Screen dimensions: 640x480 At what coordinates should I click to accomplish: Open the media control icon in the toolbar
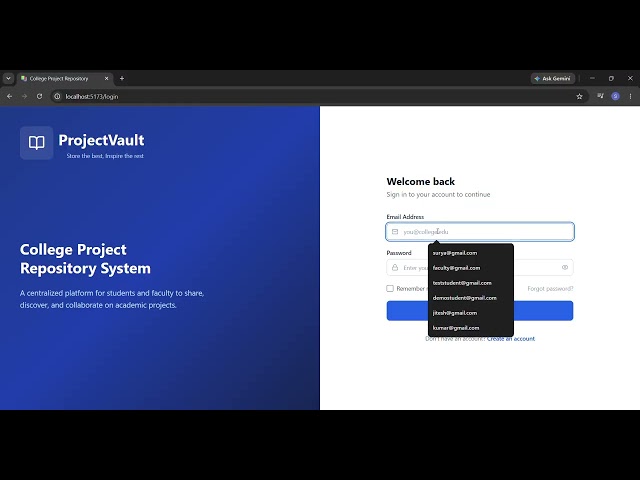click(600, 96)
